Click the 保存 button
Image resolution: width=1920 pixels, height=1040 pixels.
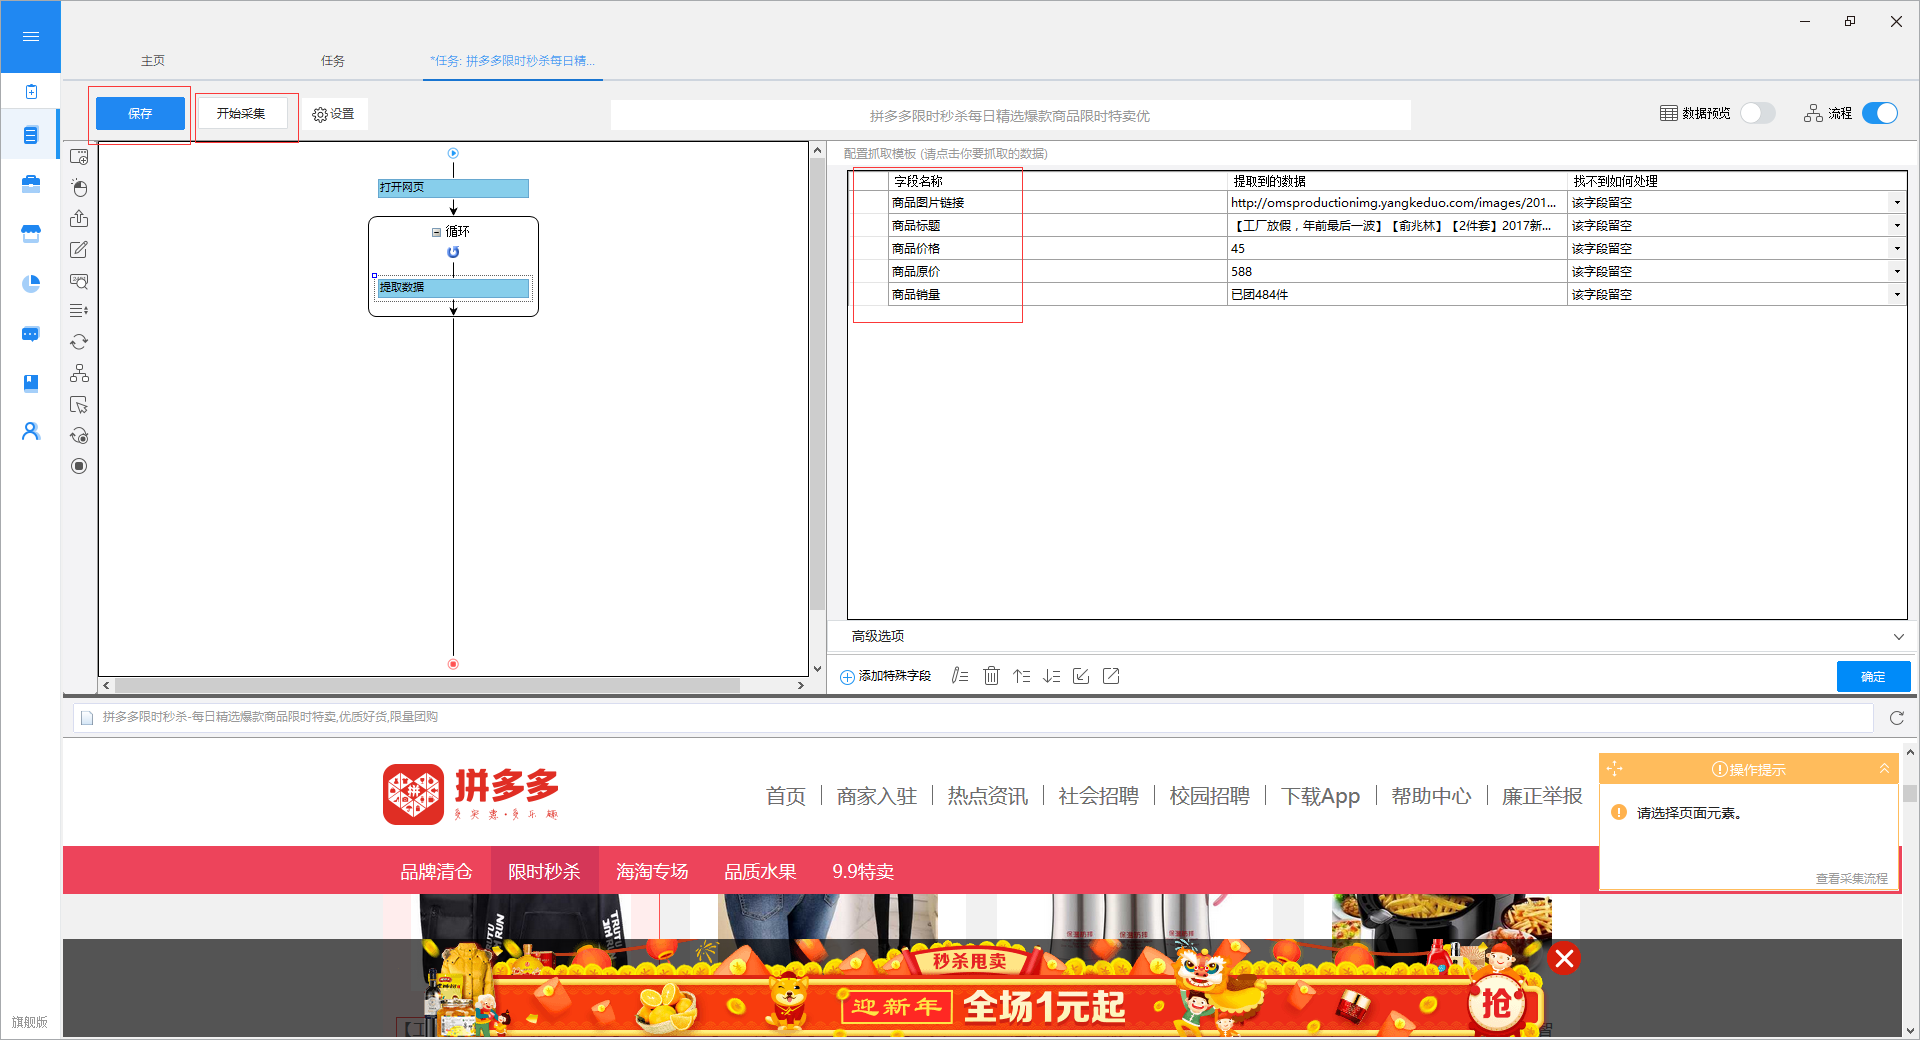pyautogui.click(x=140, y=114)
